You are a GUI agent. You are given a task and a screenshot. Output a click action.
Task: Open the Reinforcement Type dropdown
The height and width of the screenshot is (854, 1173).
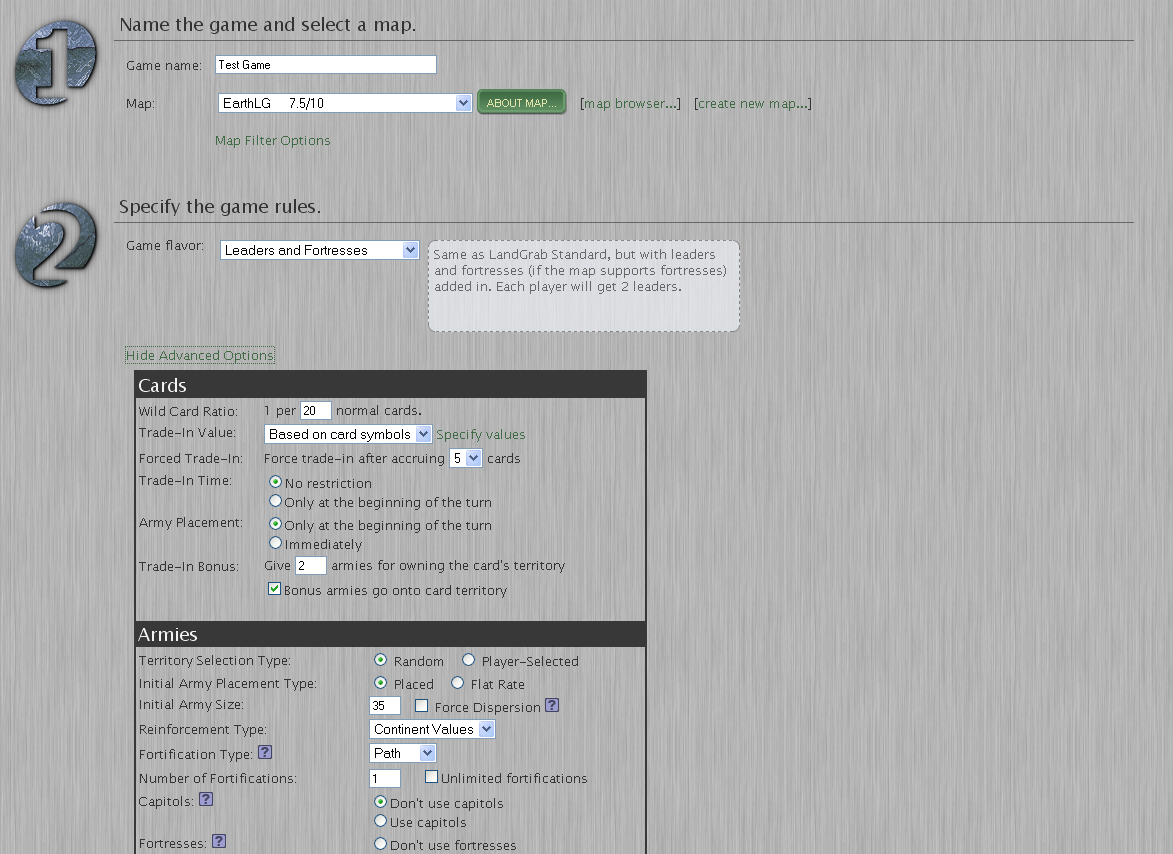(x=432, y=729)
